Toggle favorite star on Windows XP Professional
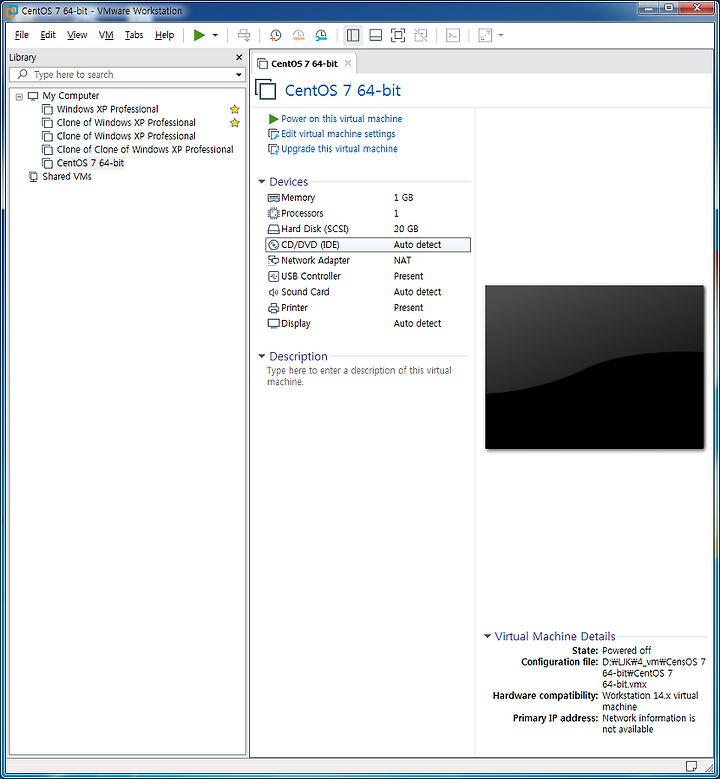720x779 pixels. [235, 109]
